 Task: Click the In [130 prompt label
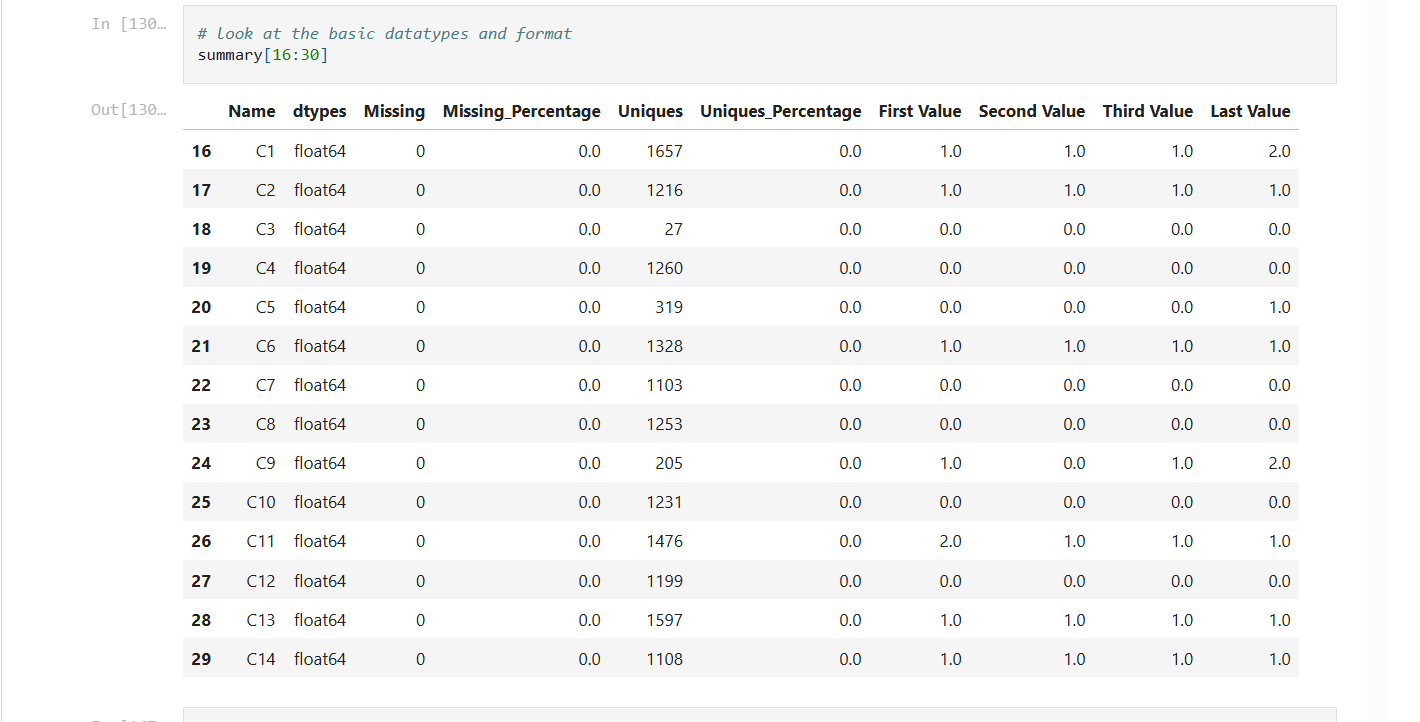pos(129,24)
